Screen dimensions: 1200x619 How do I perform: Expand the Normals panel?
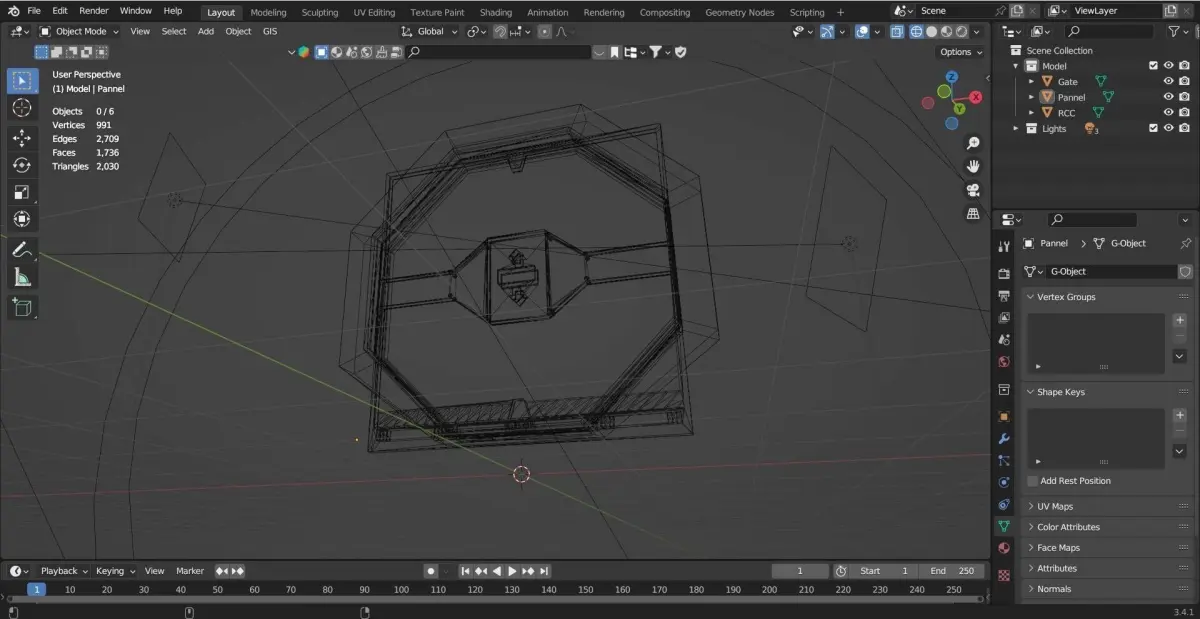click(x=1054, y=589)
